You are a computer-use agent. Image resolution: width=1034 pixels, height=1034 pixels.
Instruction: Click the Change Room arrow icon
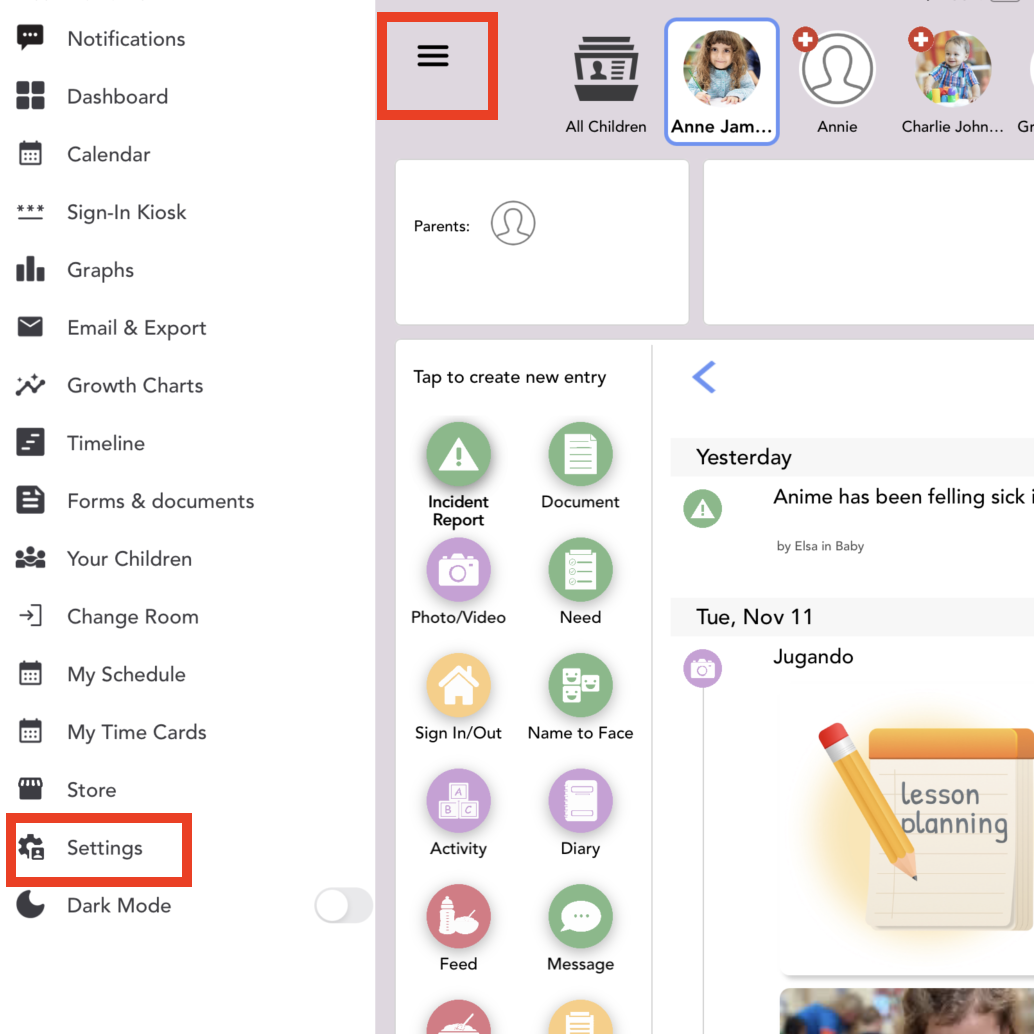coord(30,616)
